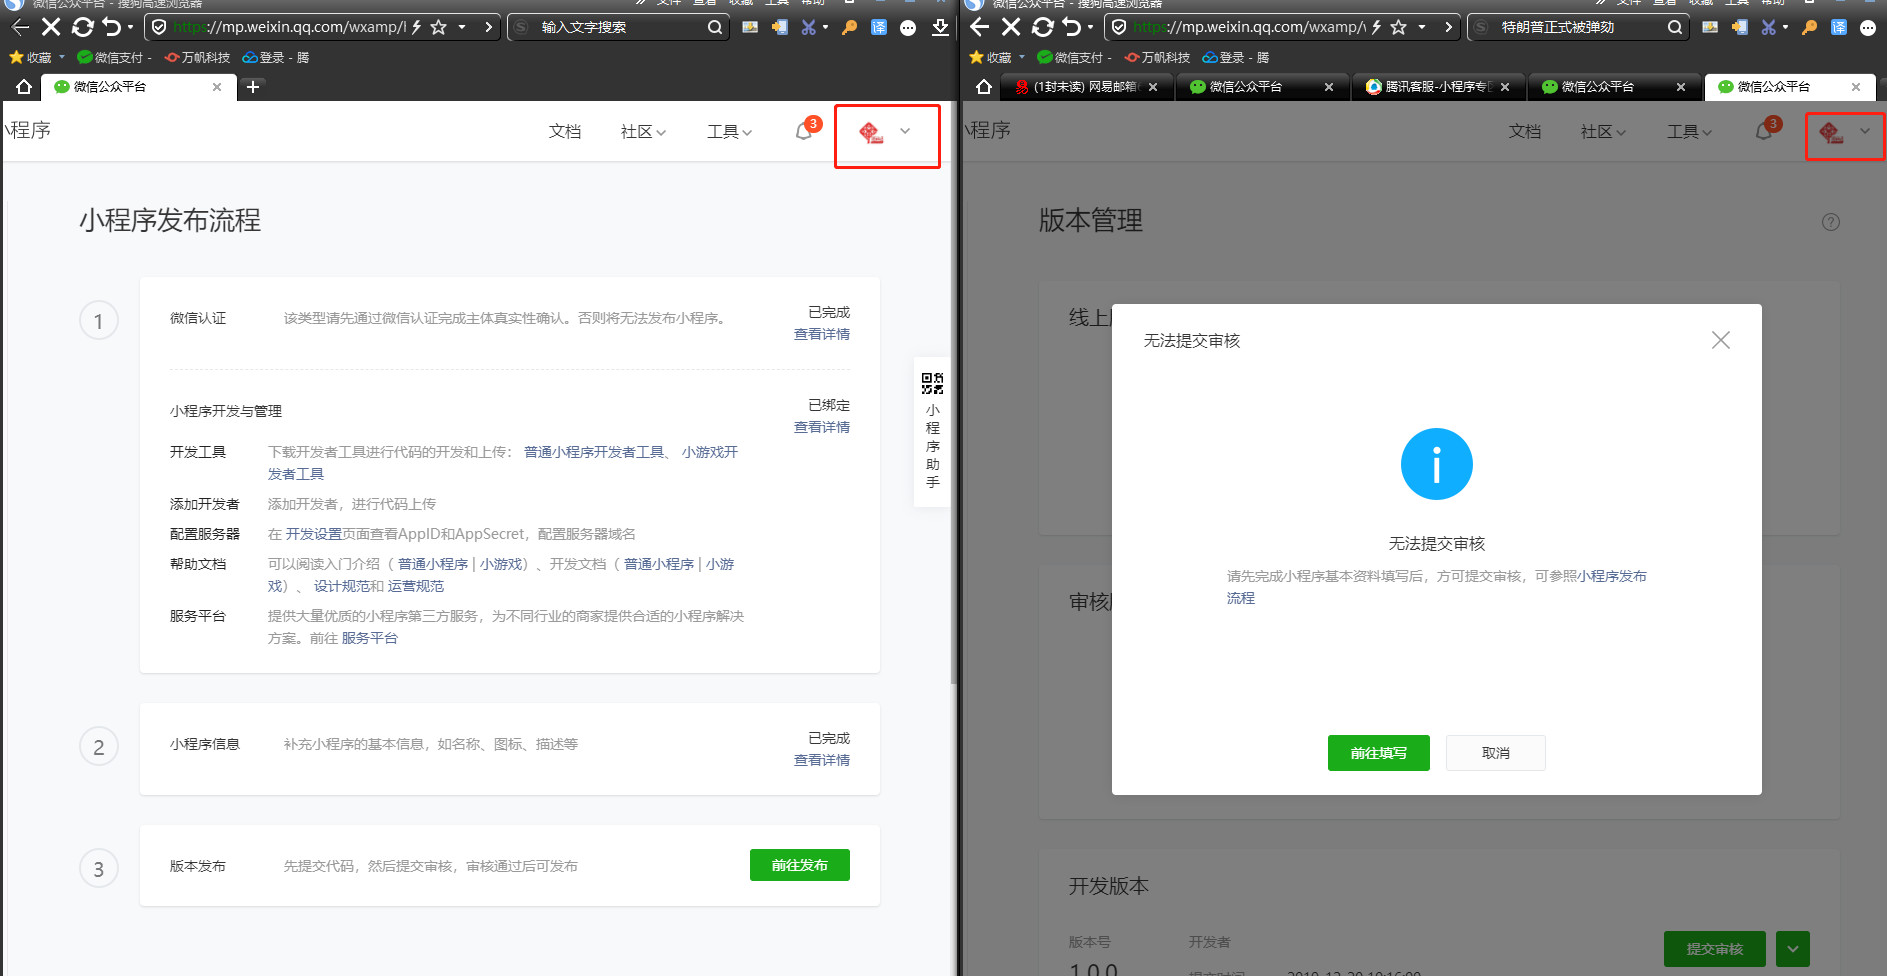Bookmark the page with the star in 小程序发布流程 window

[x=438, y=27]
